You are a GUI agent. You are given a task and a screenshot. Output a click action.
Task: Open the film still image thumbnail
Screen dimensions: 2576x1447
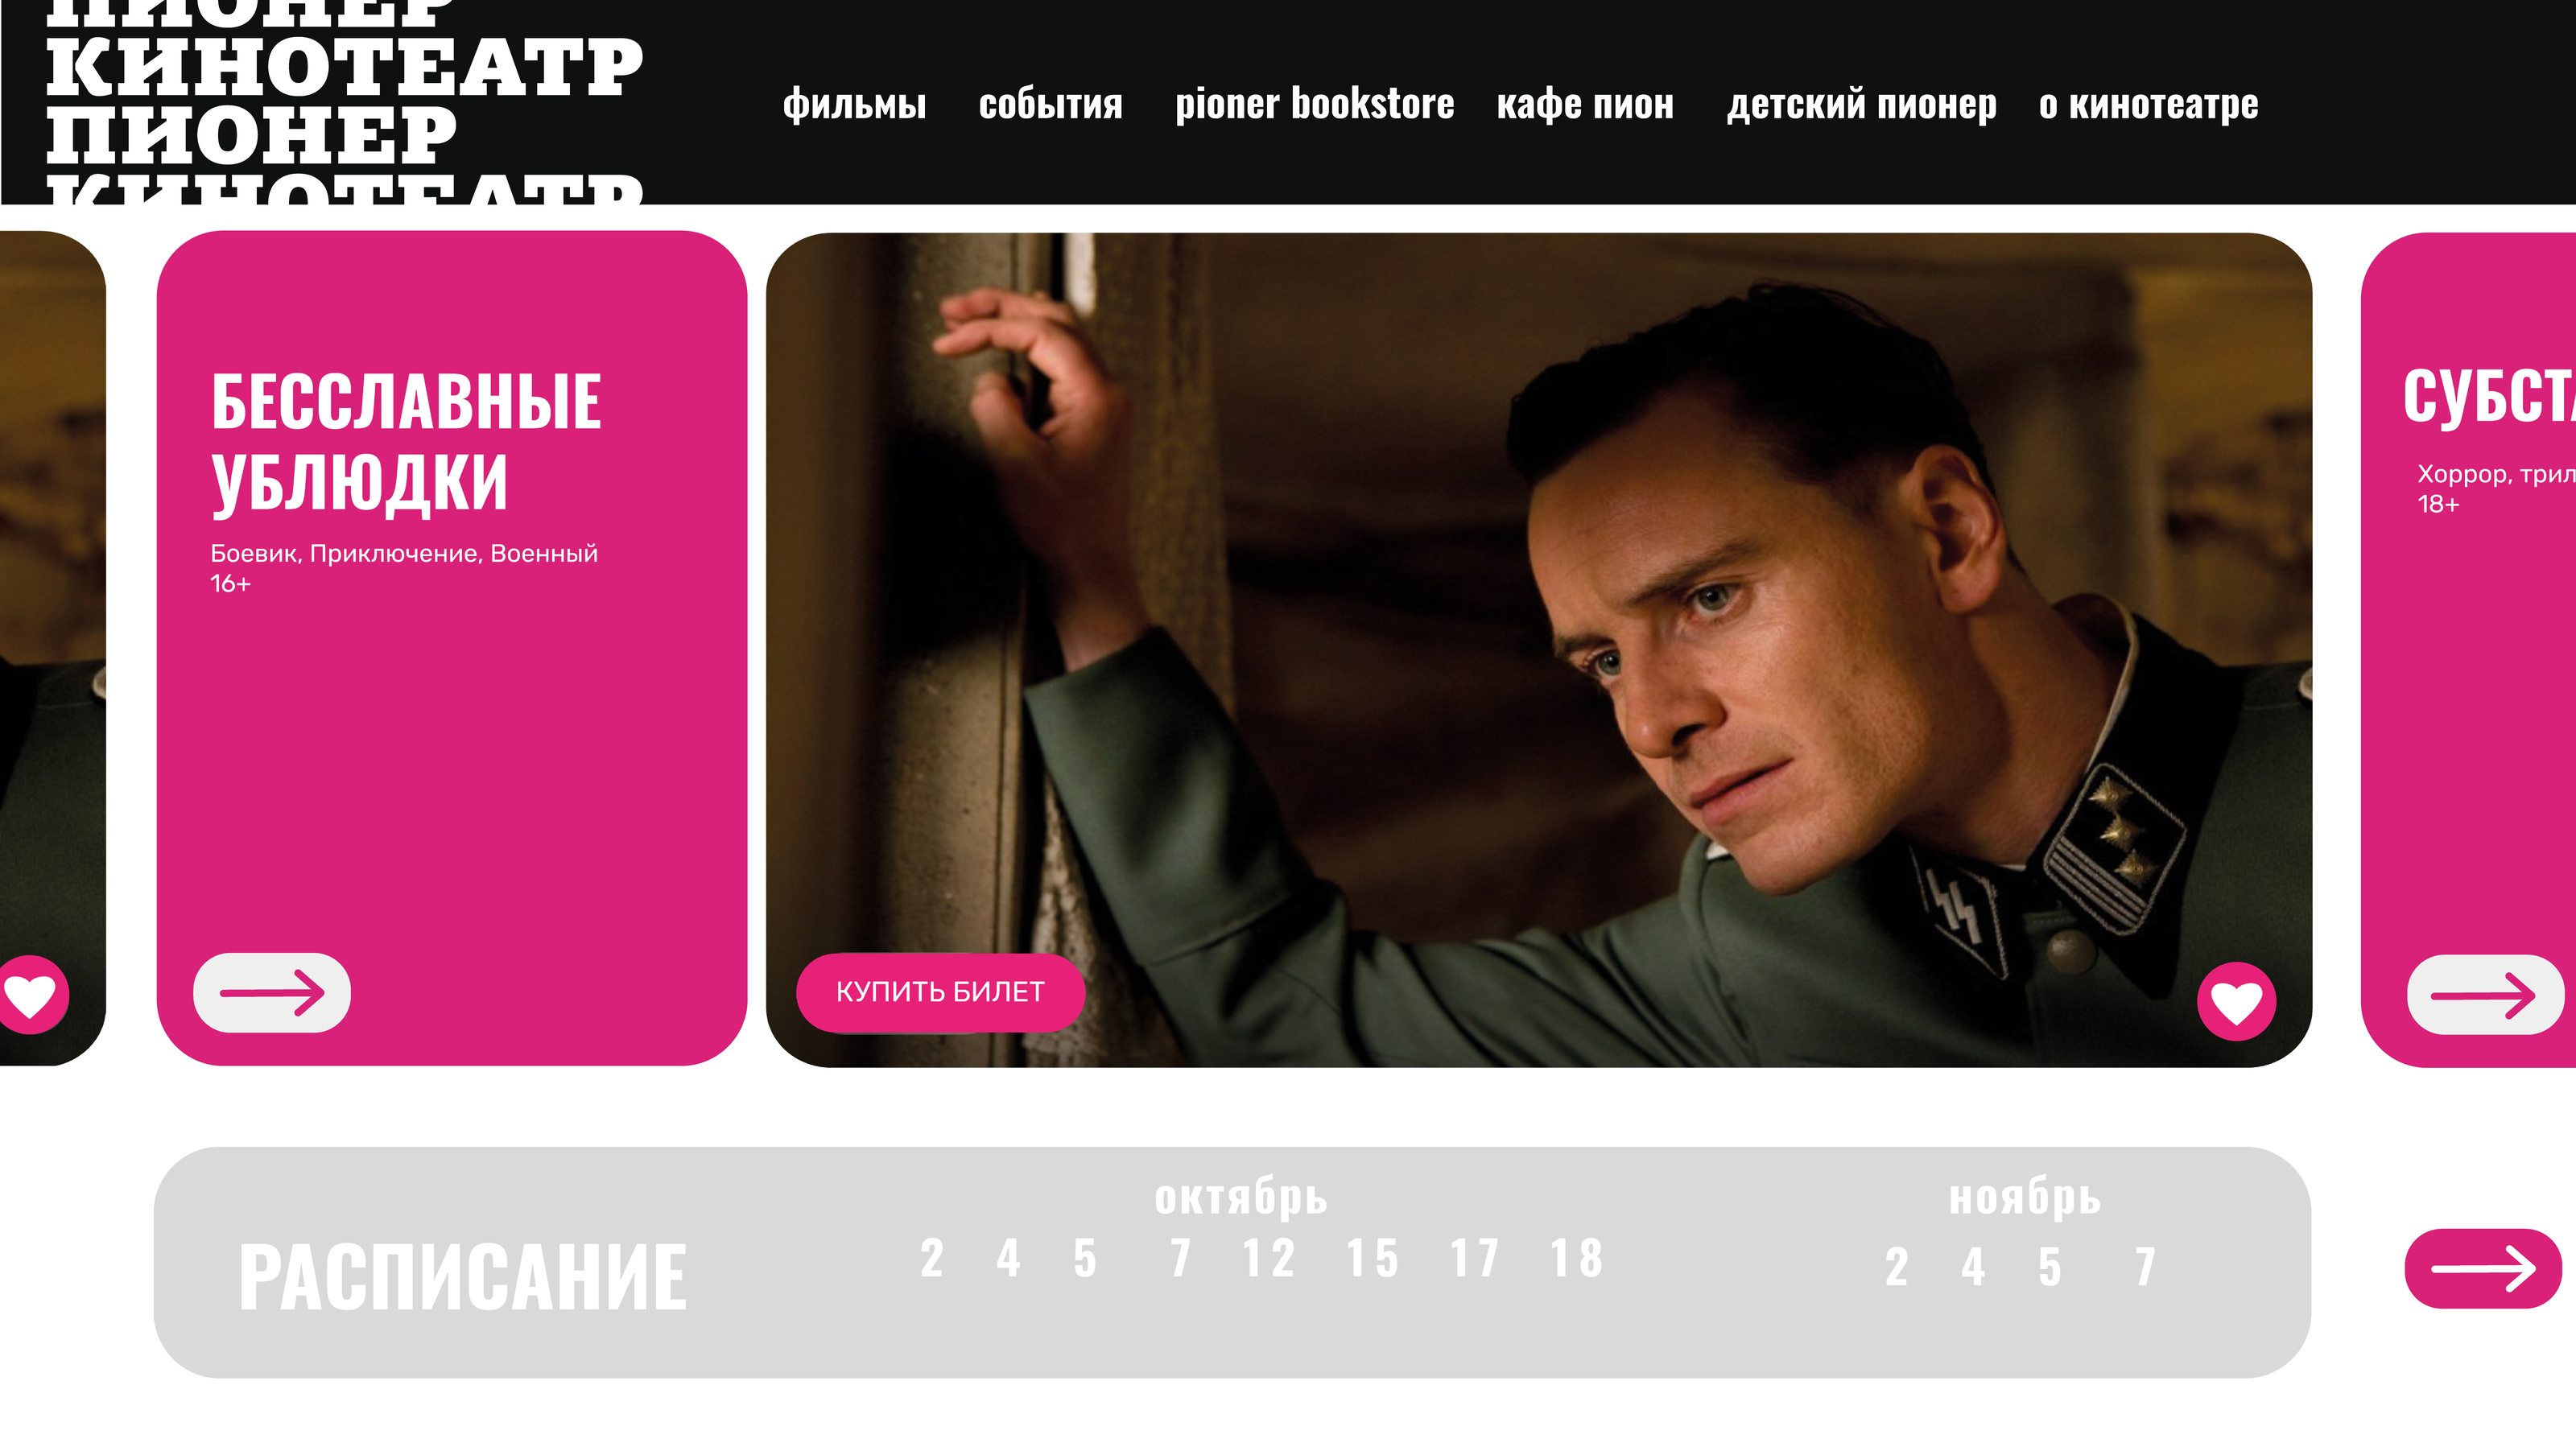point(1539,650)
